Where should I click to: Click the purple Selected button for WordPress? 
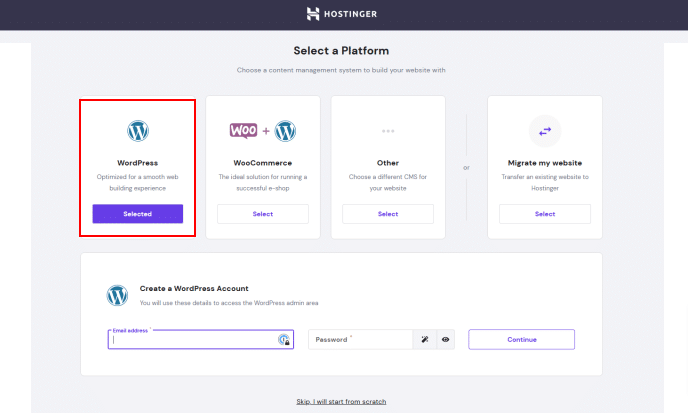138,214
